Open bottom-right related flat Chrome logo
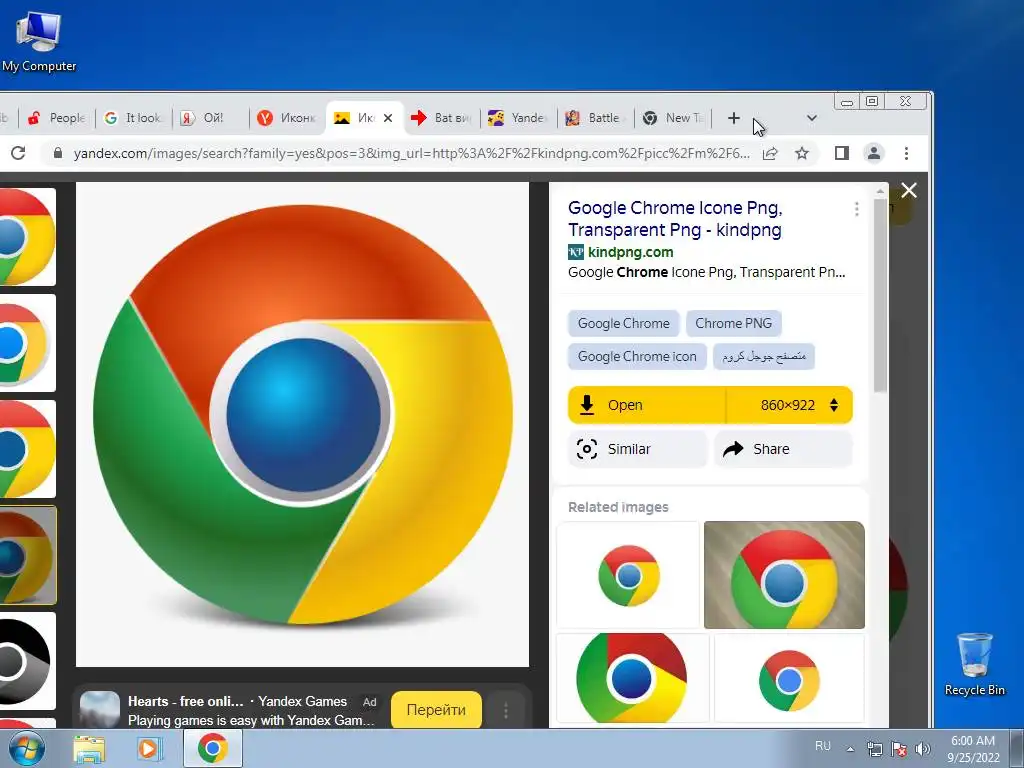1024x768 pixels. click(x=790, y=678)
